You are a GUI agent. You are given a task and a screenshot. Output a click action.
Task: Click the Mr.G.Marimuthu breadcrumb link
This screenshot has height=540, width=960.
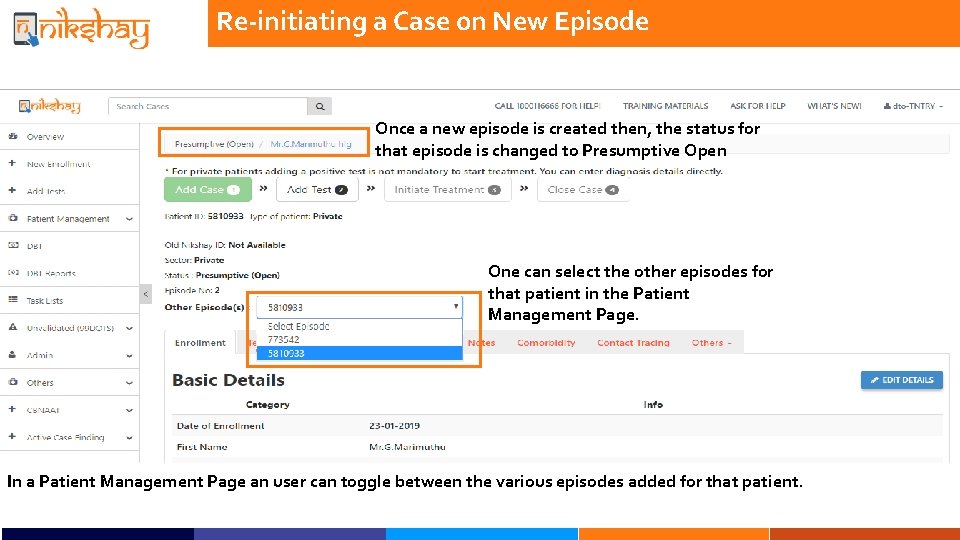tap(311, 144)
